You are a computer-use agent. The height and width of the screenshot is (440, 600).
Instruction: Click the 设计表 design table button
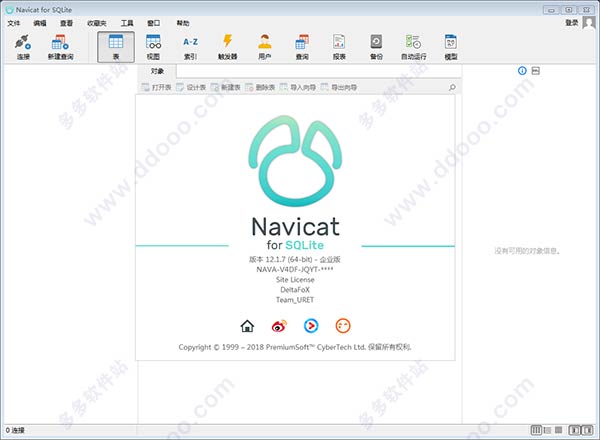(191, 87)
